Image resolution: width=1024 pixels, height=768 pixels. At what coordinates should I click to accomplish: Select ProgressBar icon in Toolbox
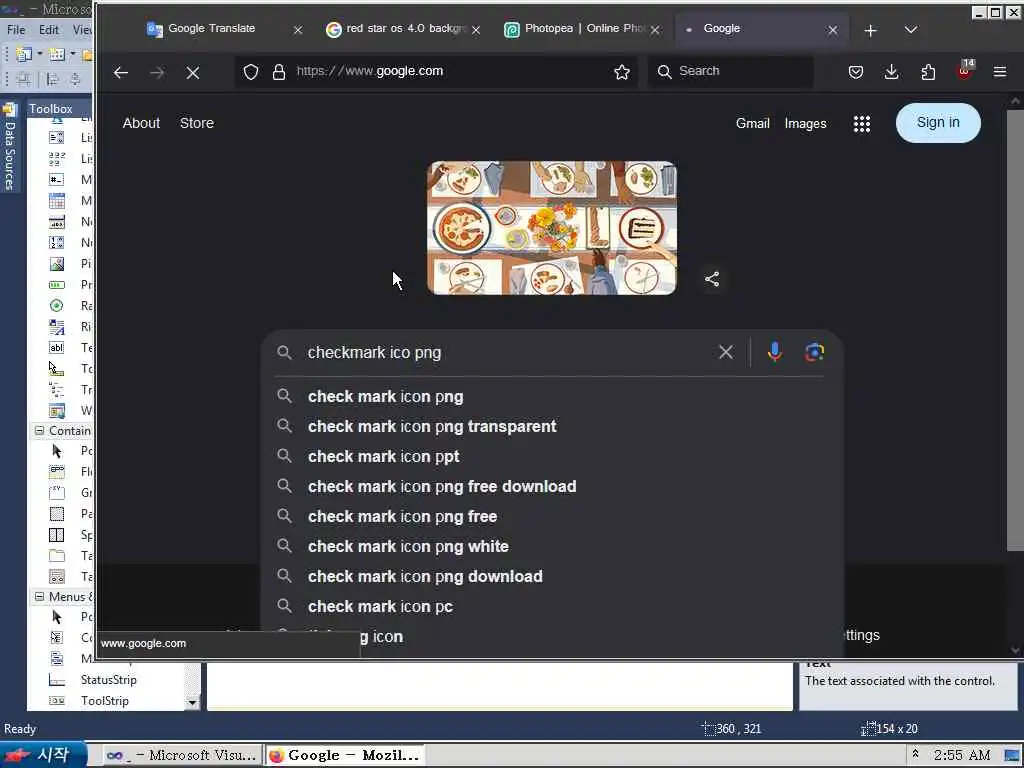coord(57,285)
